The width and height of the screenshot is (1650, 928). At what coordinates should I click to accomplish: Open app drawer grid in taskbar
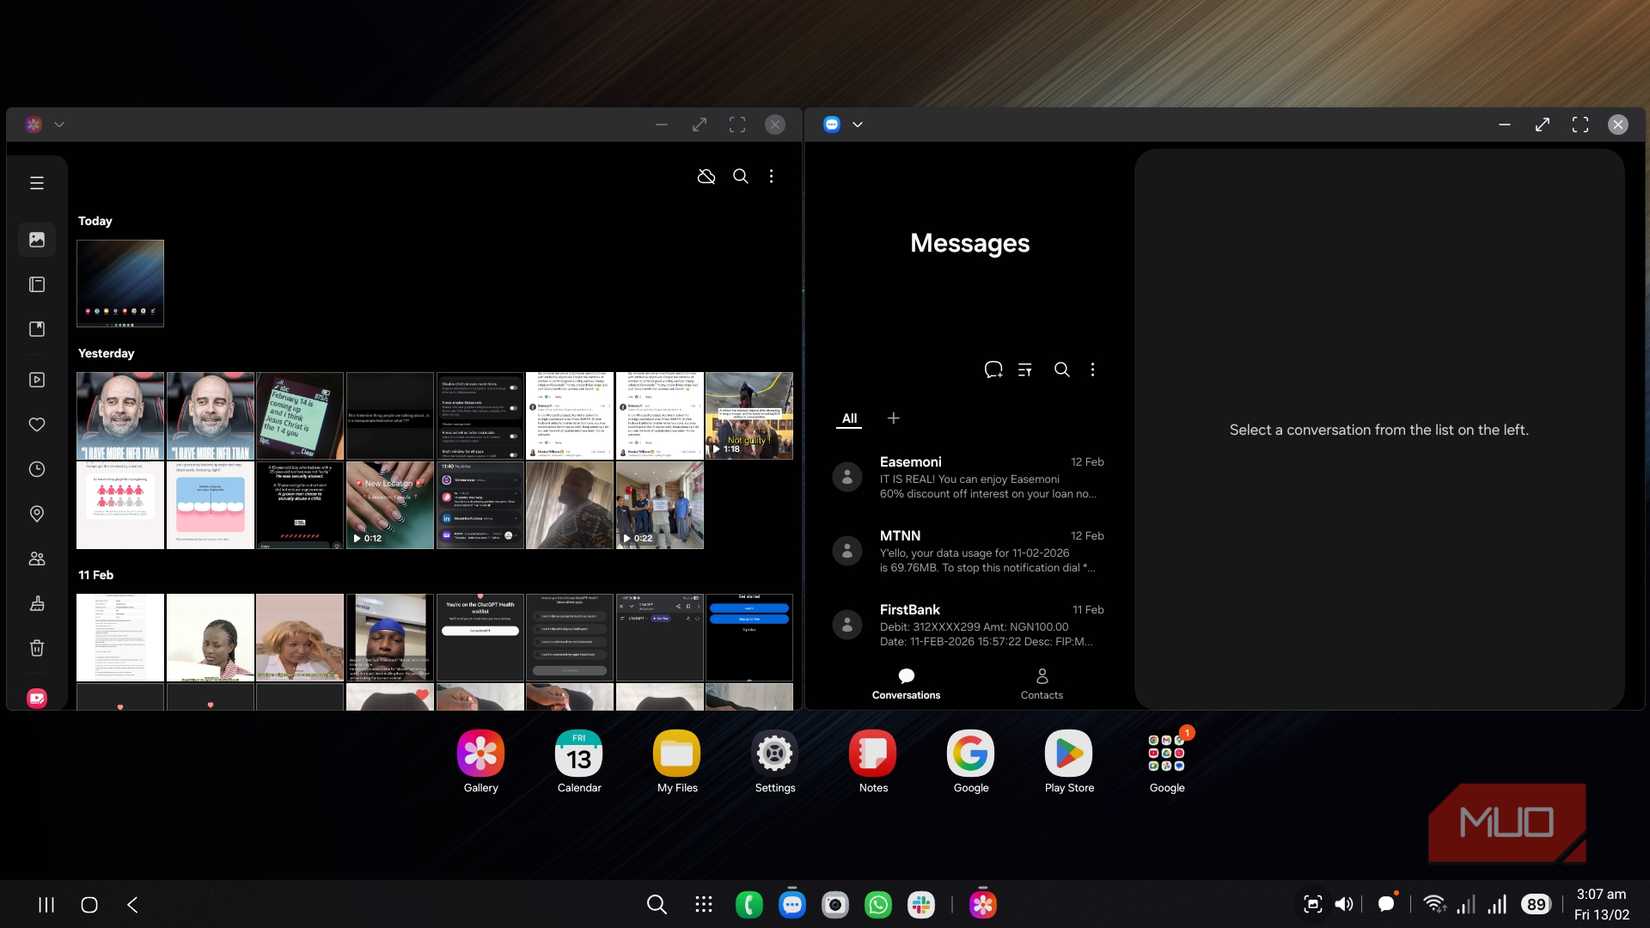tap(704, 905)
